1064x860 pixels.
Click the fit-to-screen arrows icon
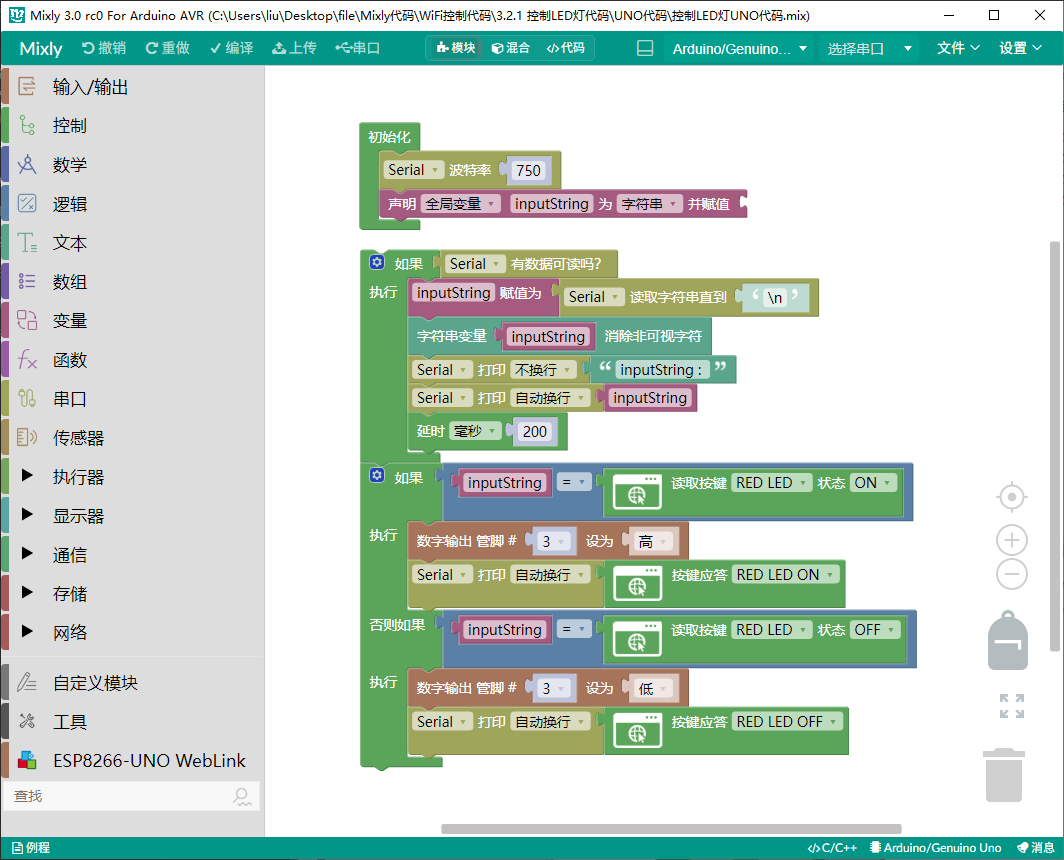pos(1011,706)
